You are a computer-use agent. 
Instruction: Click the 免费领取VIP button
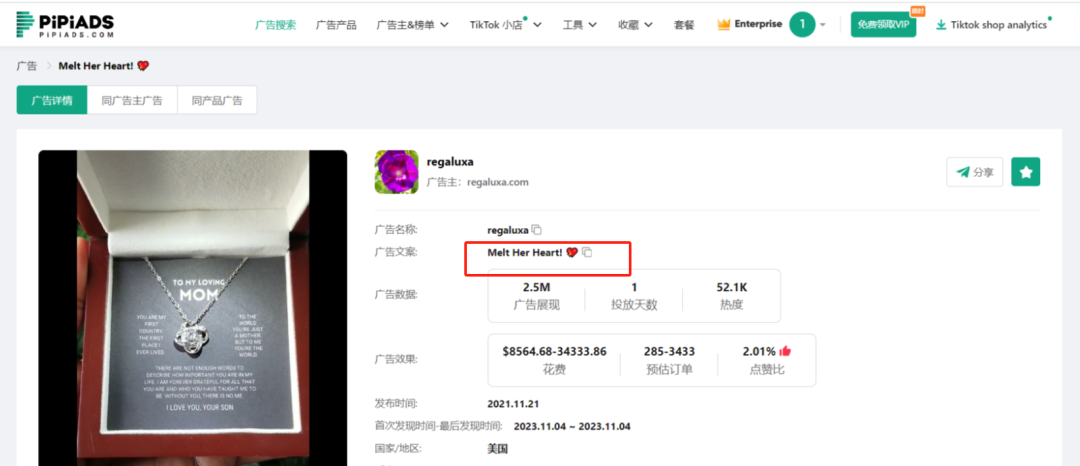pos(884,24)
